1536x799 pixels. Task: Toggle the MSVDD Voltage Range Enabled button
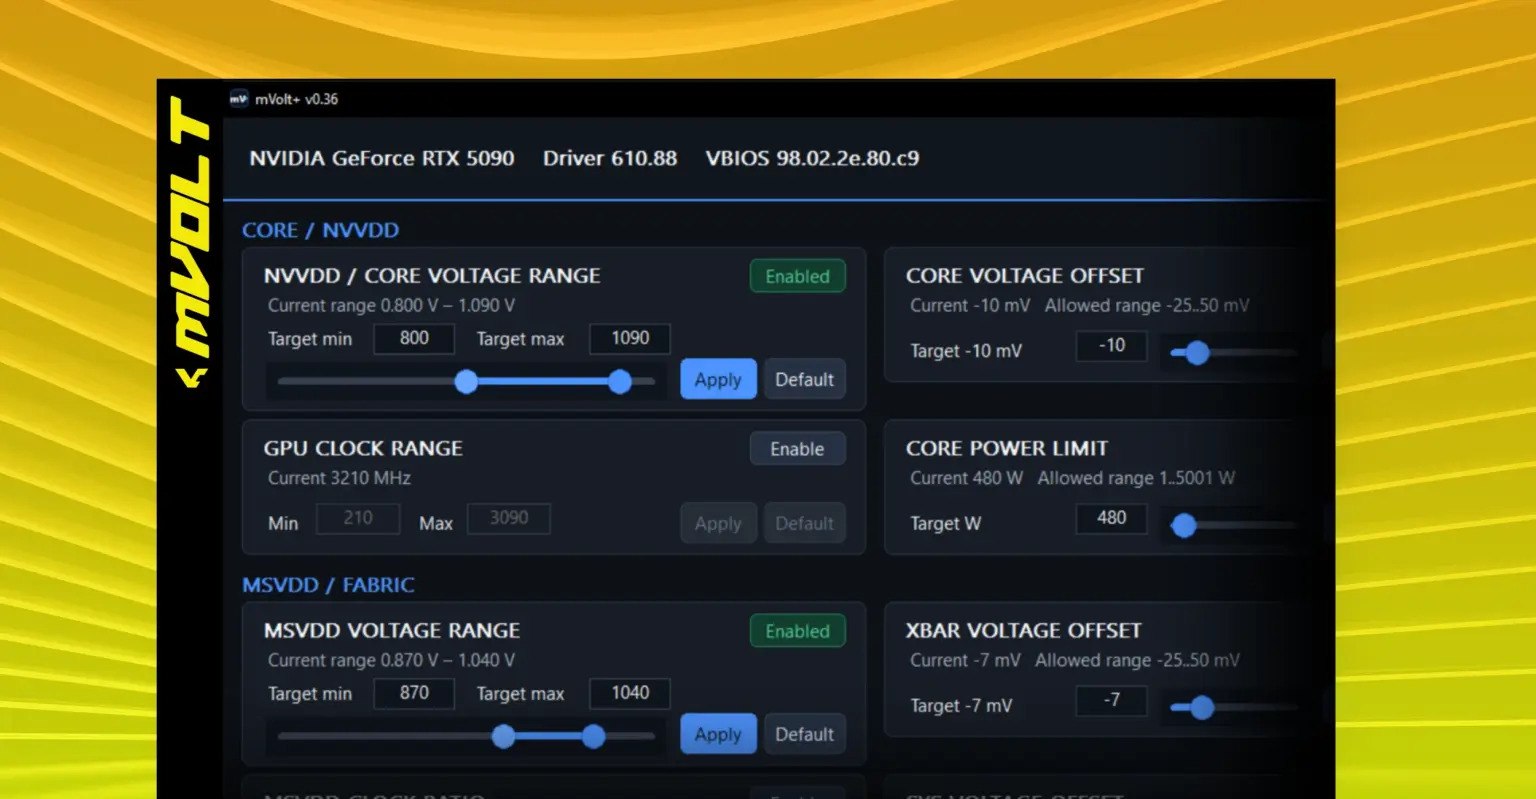[x=798, y=631]
